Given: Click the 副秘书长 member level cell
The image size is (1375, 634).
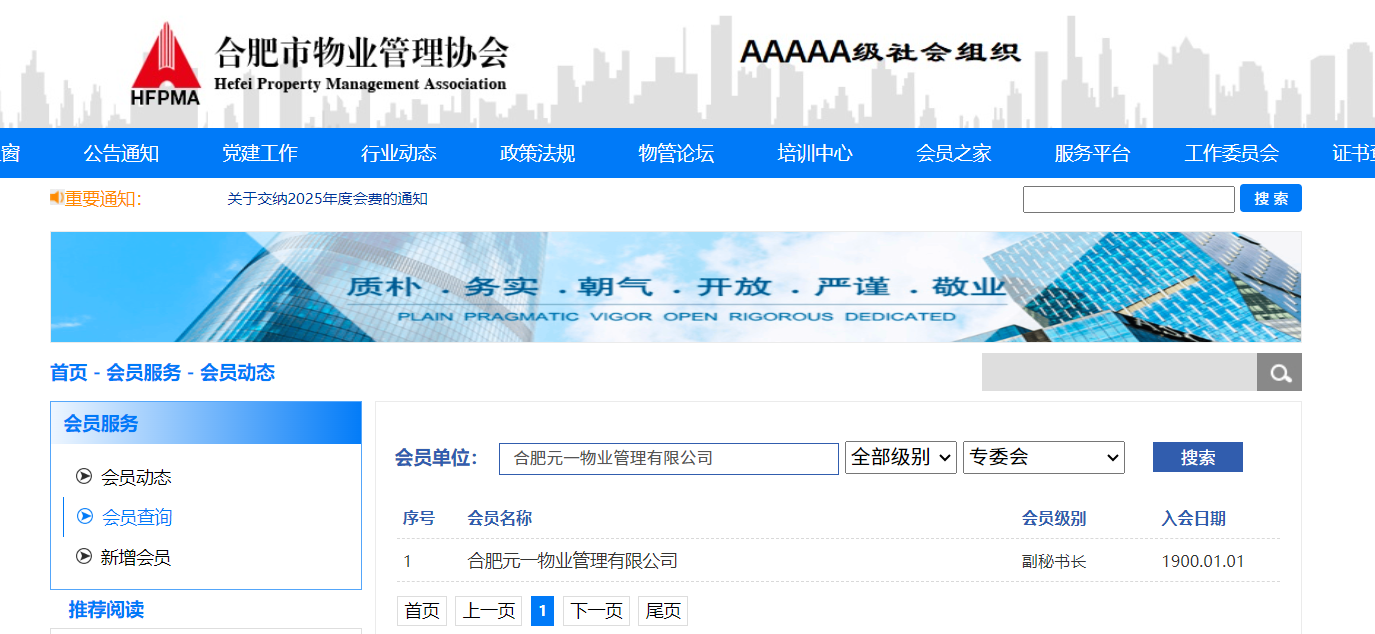Looking at the screenshot, I should (x=1054, y=561).
